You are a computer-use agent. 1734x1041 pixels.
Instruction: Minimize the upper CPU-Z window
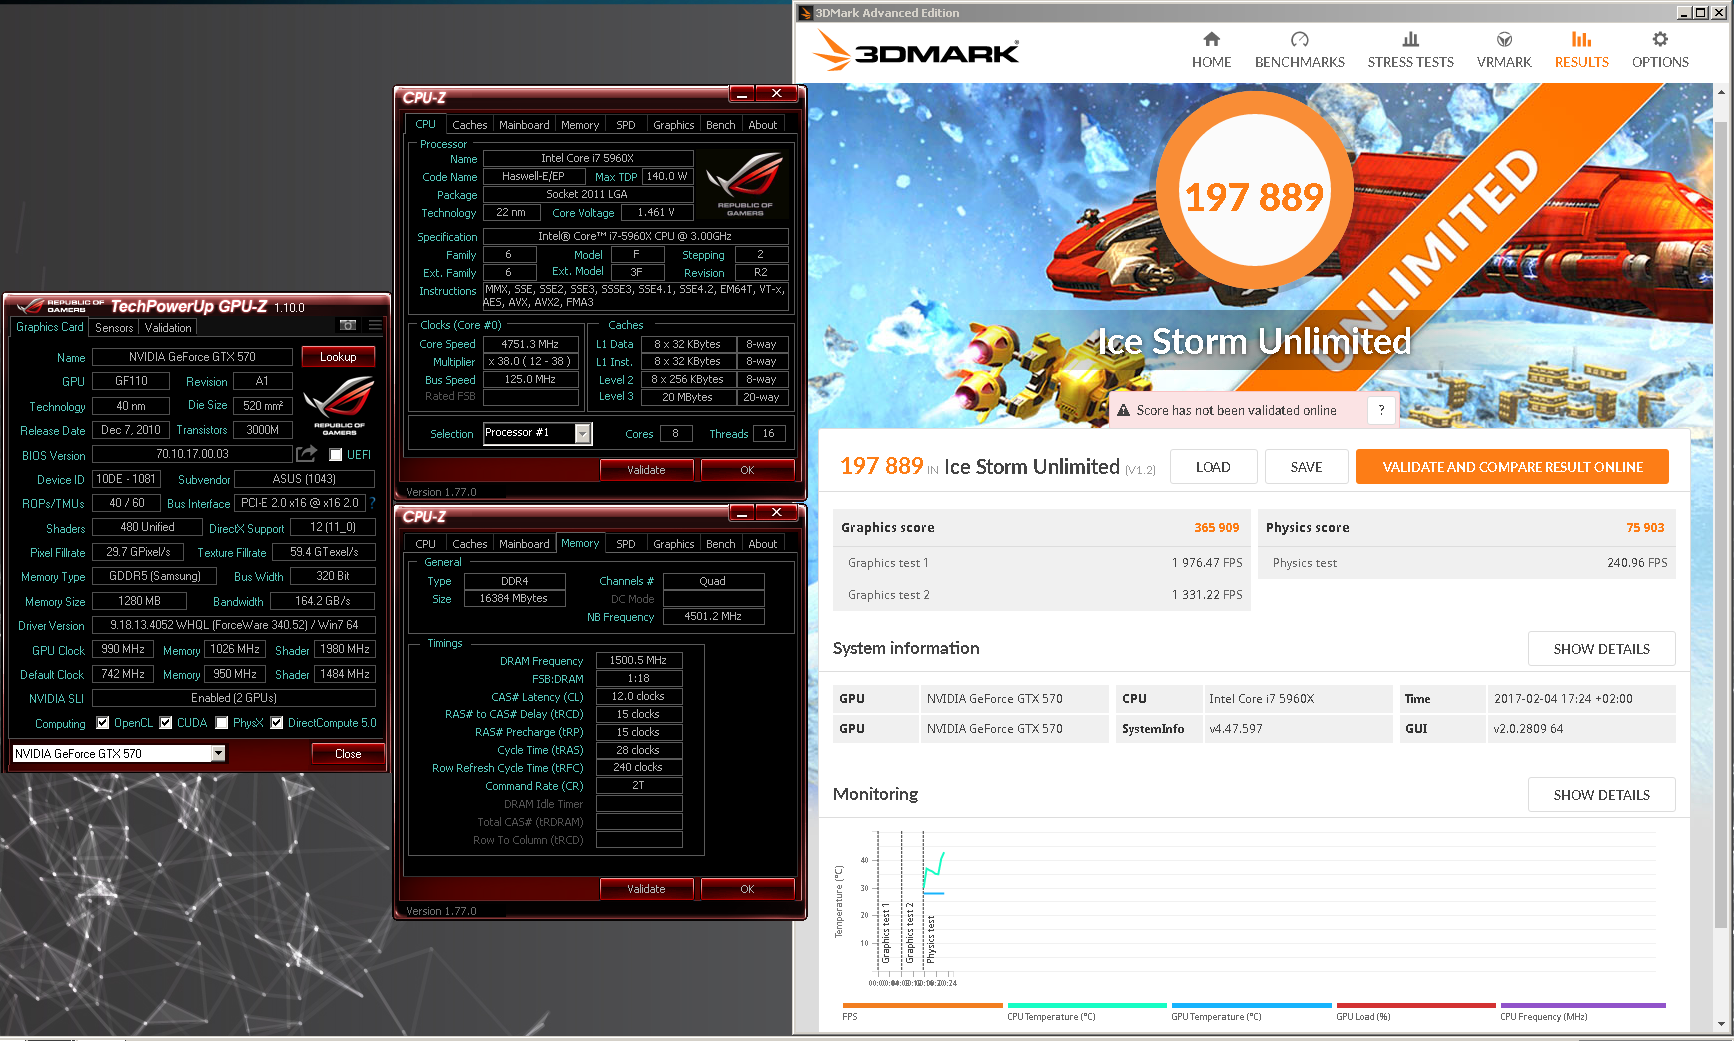coord(742,93)
